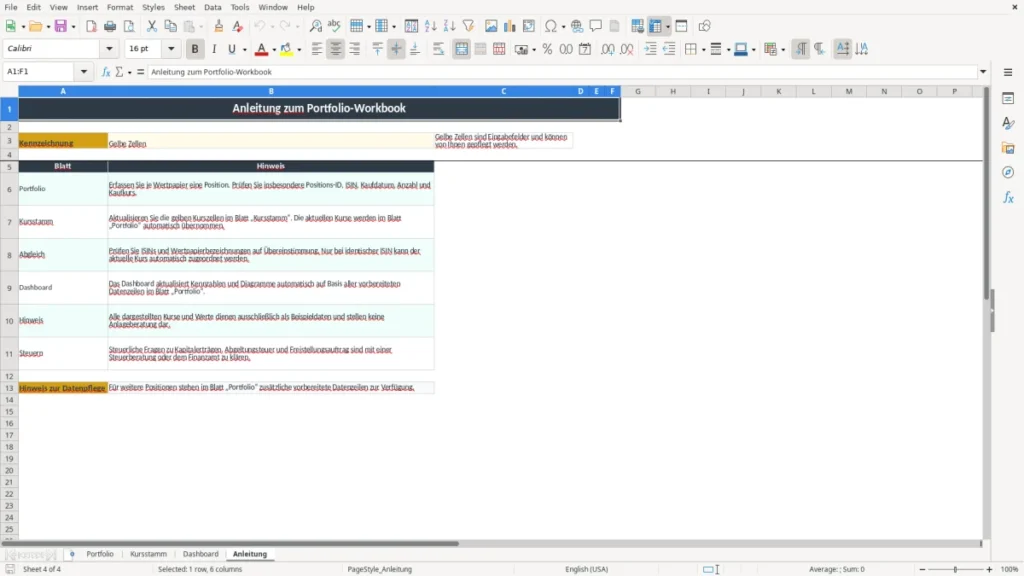Open the Function Wizard
1024x576 pixels.
click(106, 72)
